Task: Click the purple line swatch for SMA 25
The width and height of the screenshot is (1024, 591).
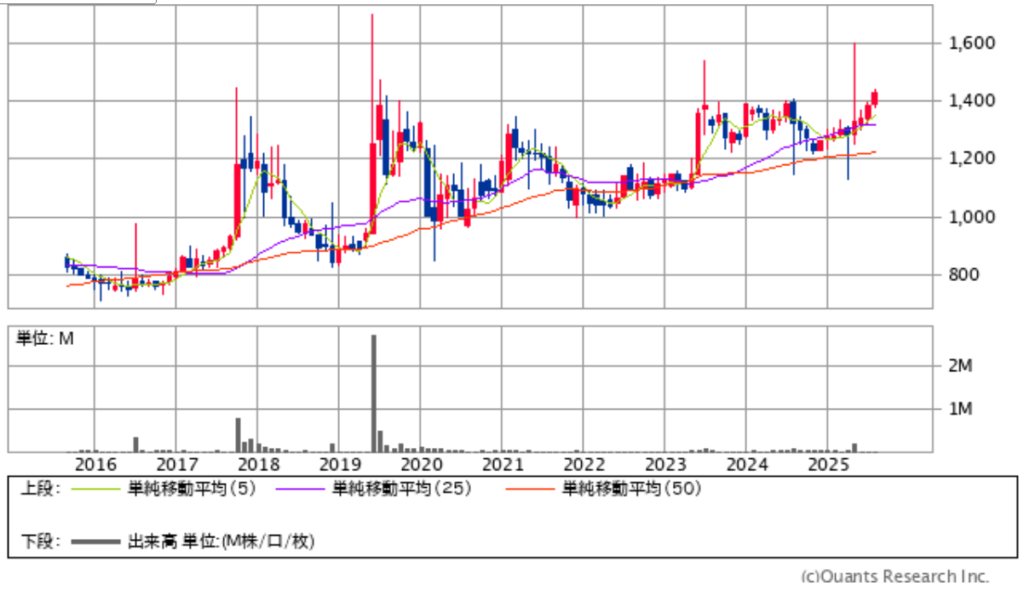Action: 300,488
